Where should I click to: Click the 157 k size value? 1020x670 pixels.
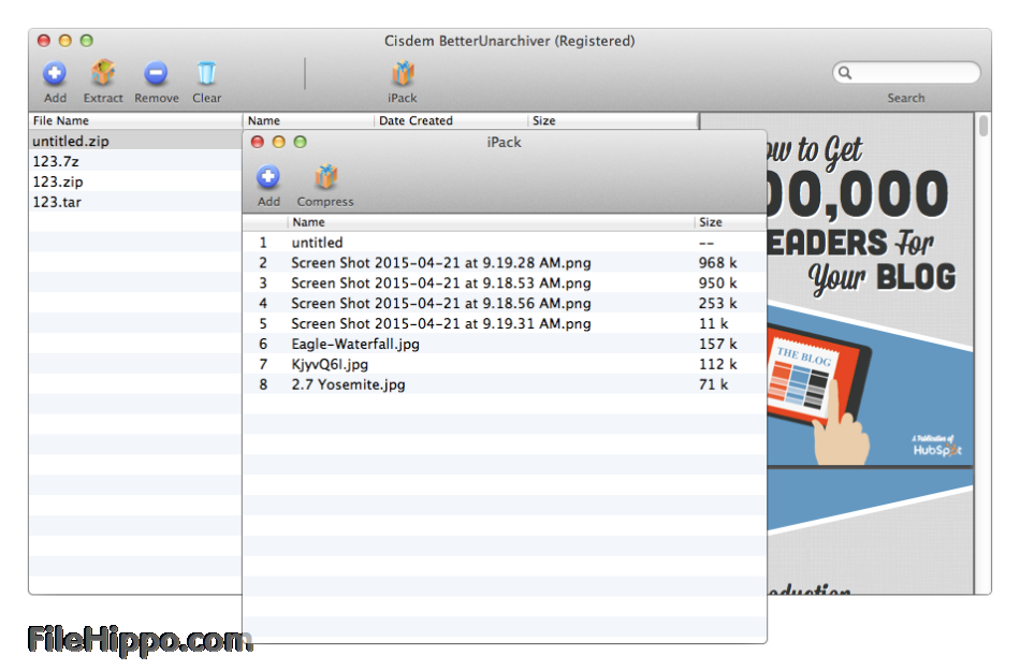click(x=718, y=343)
